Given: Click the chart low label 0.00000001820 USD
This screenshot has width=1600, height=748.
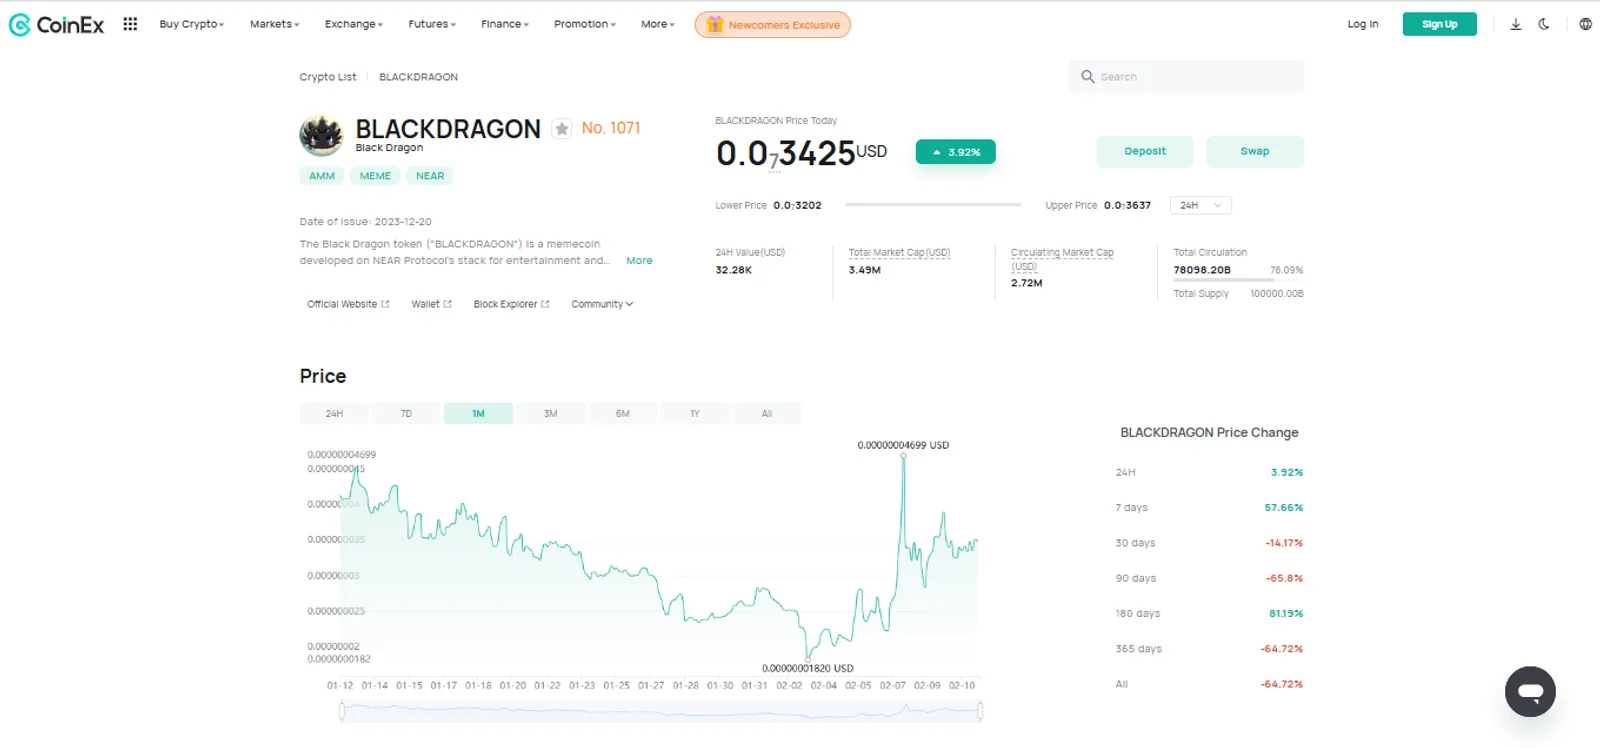Looking at the screenshot, I should 807,668.
